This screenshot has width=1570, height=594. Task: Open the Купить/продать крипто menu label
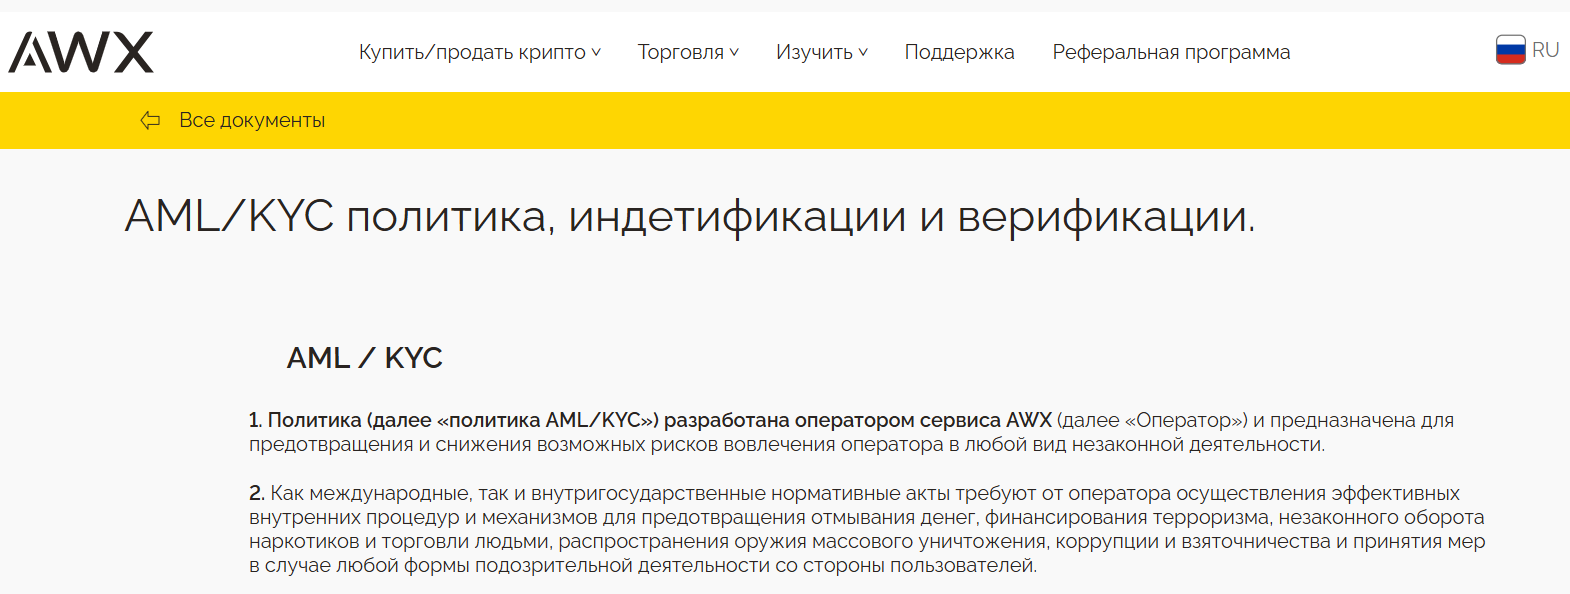click(472, 52)
